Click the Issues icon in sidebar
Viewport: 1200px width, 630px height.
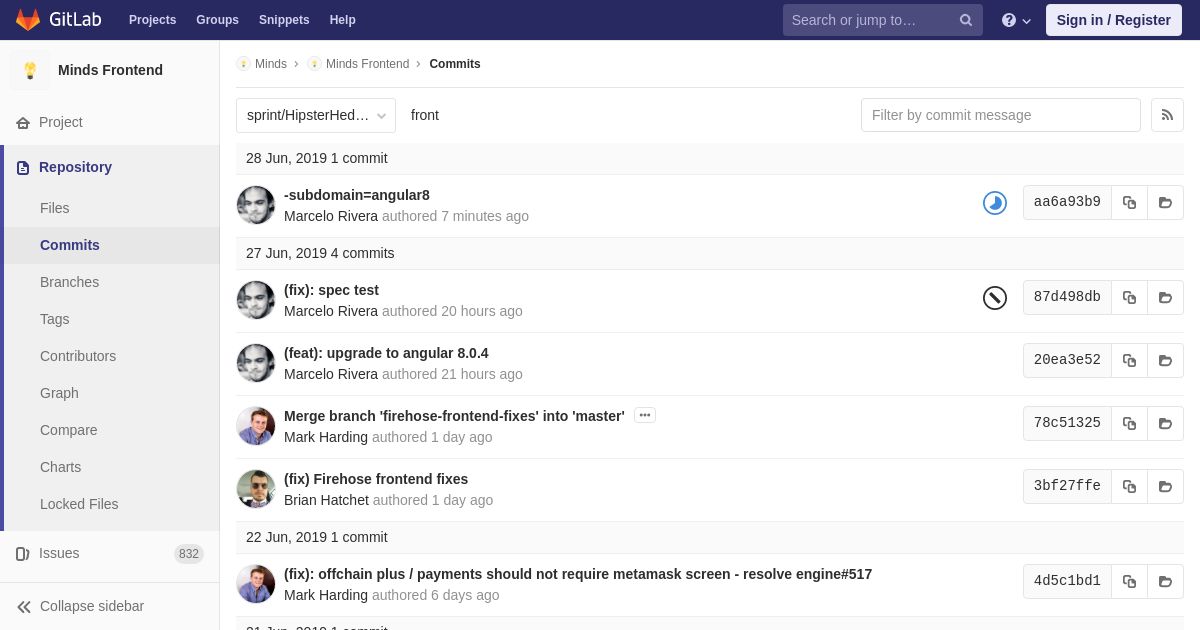point(23,553)
